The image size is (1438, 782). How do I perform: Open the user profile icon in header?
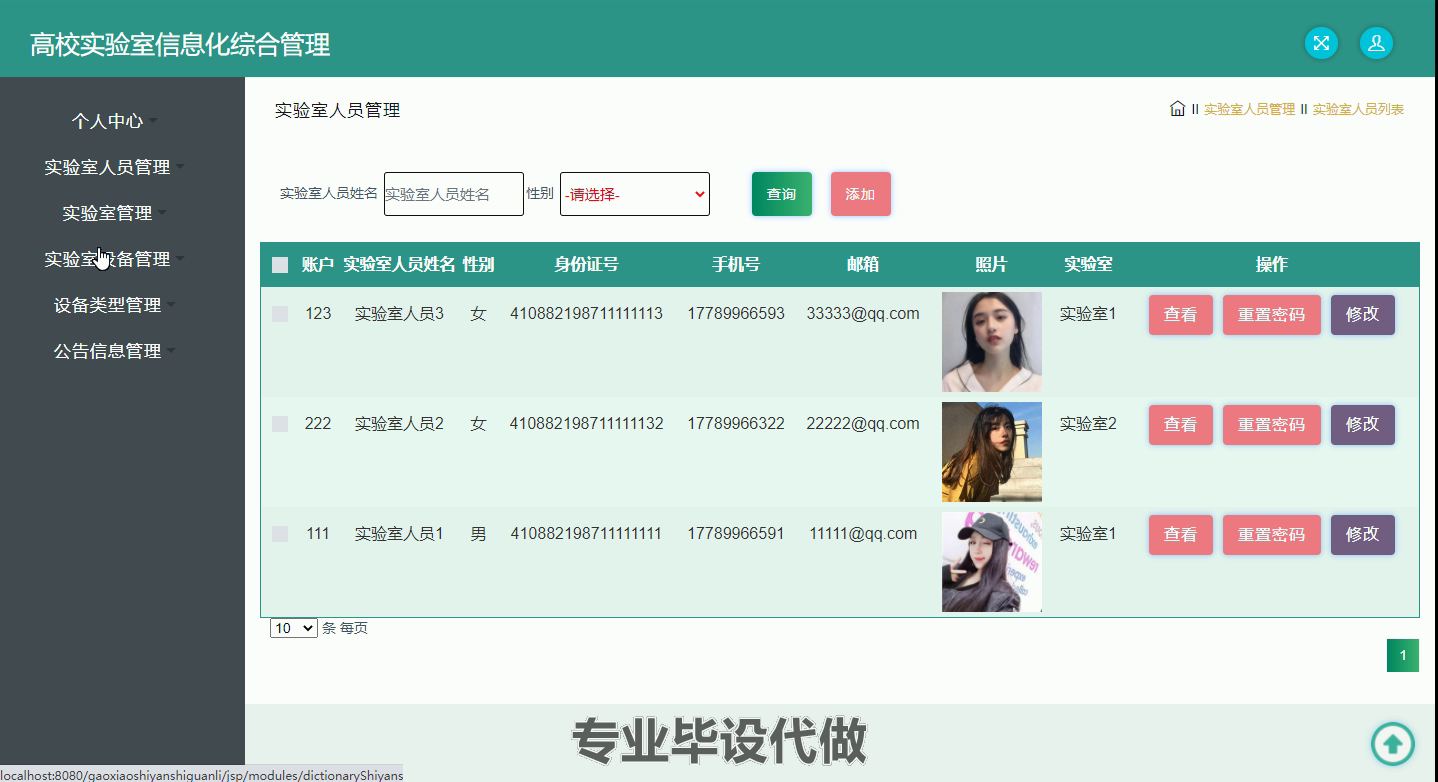pyautogui.click(x=1376, y=43)
